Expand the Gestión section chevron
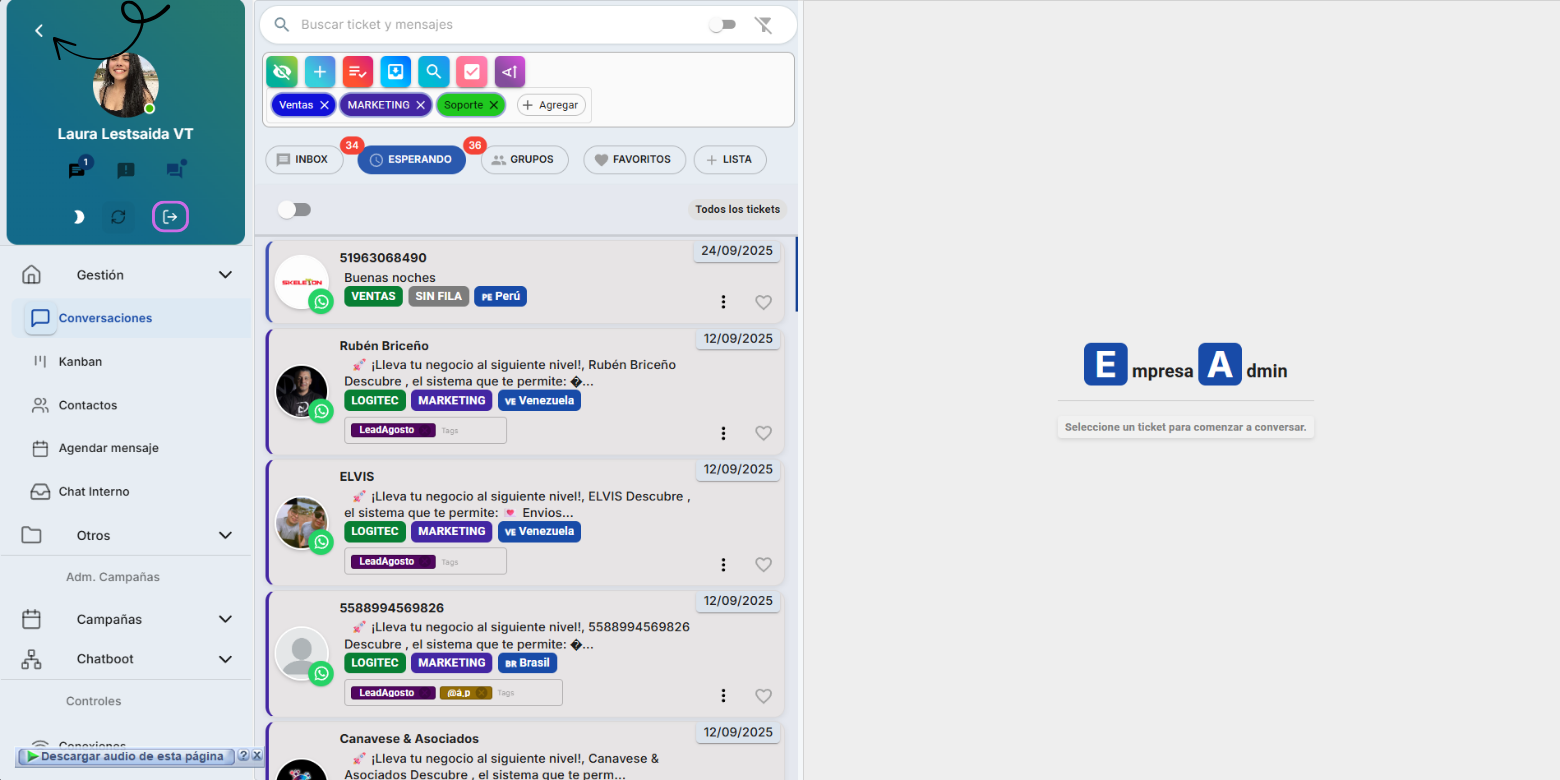 tap(225, 275)
